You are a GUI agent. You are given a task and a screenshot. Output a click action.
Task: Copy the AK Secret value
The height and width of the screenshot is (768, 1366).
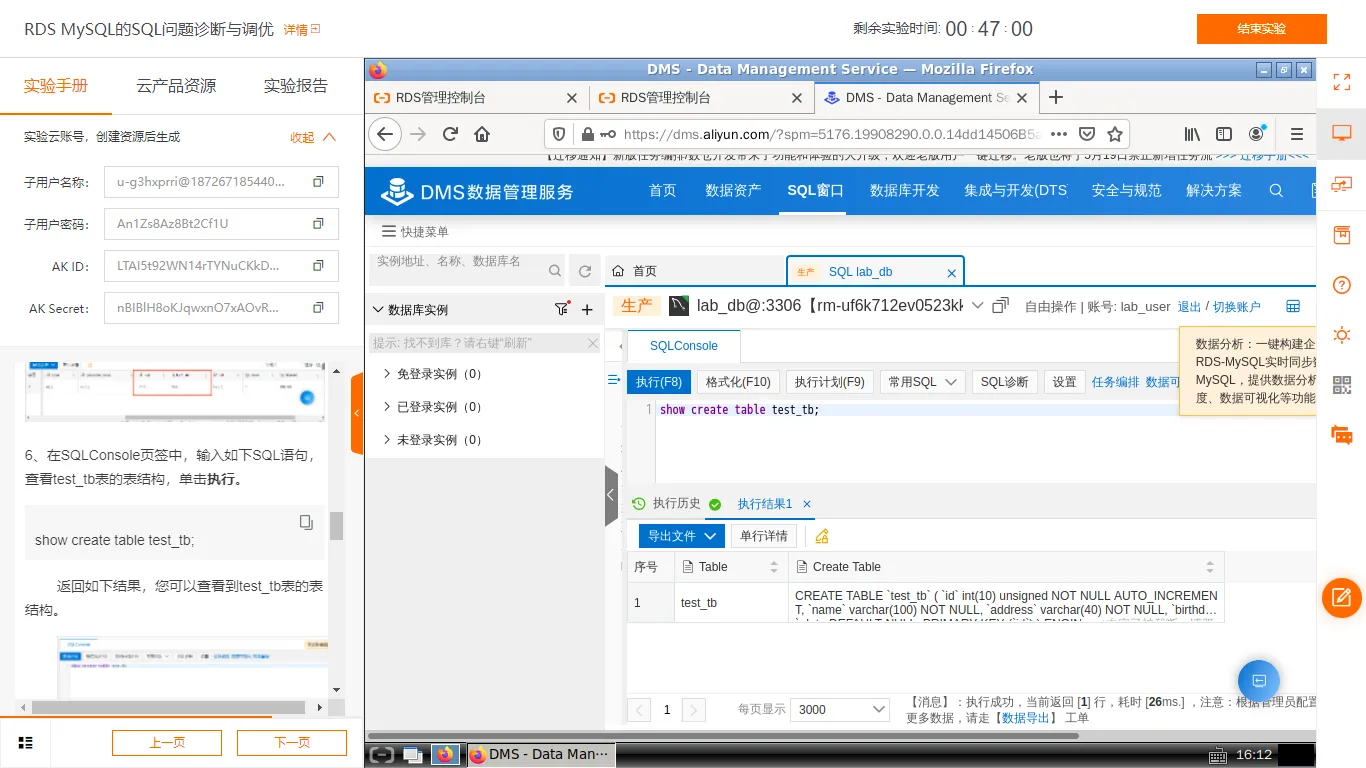pyautogui.click(x=318, y=308)
